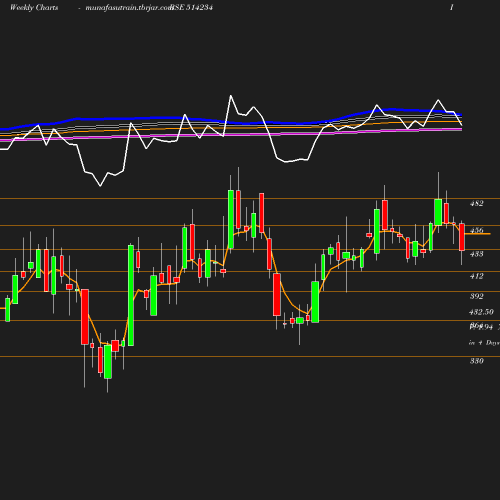Click the 432.50 price value label
This screenshot has width=500, height=500.
pyautogui.click(x=481, y=312)
